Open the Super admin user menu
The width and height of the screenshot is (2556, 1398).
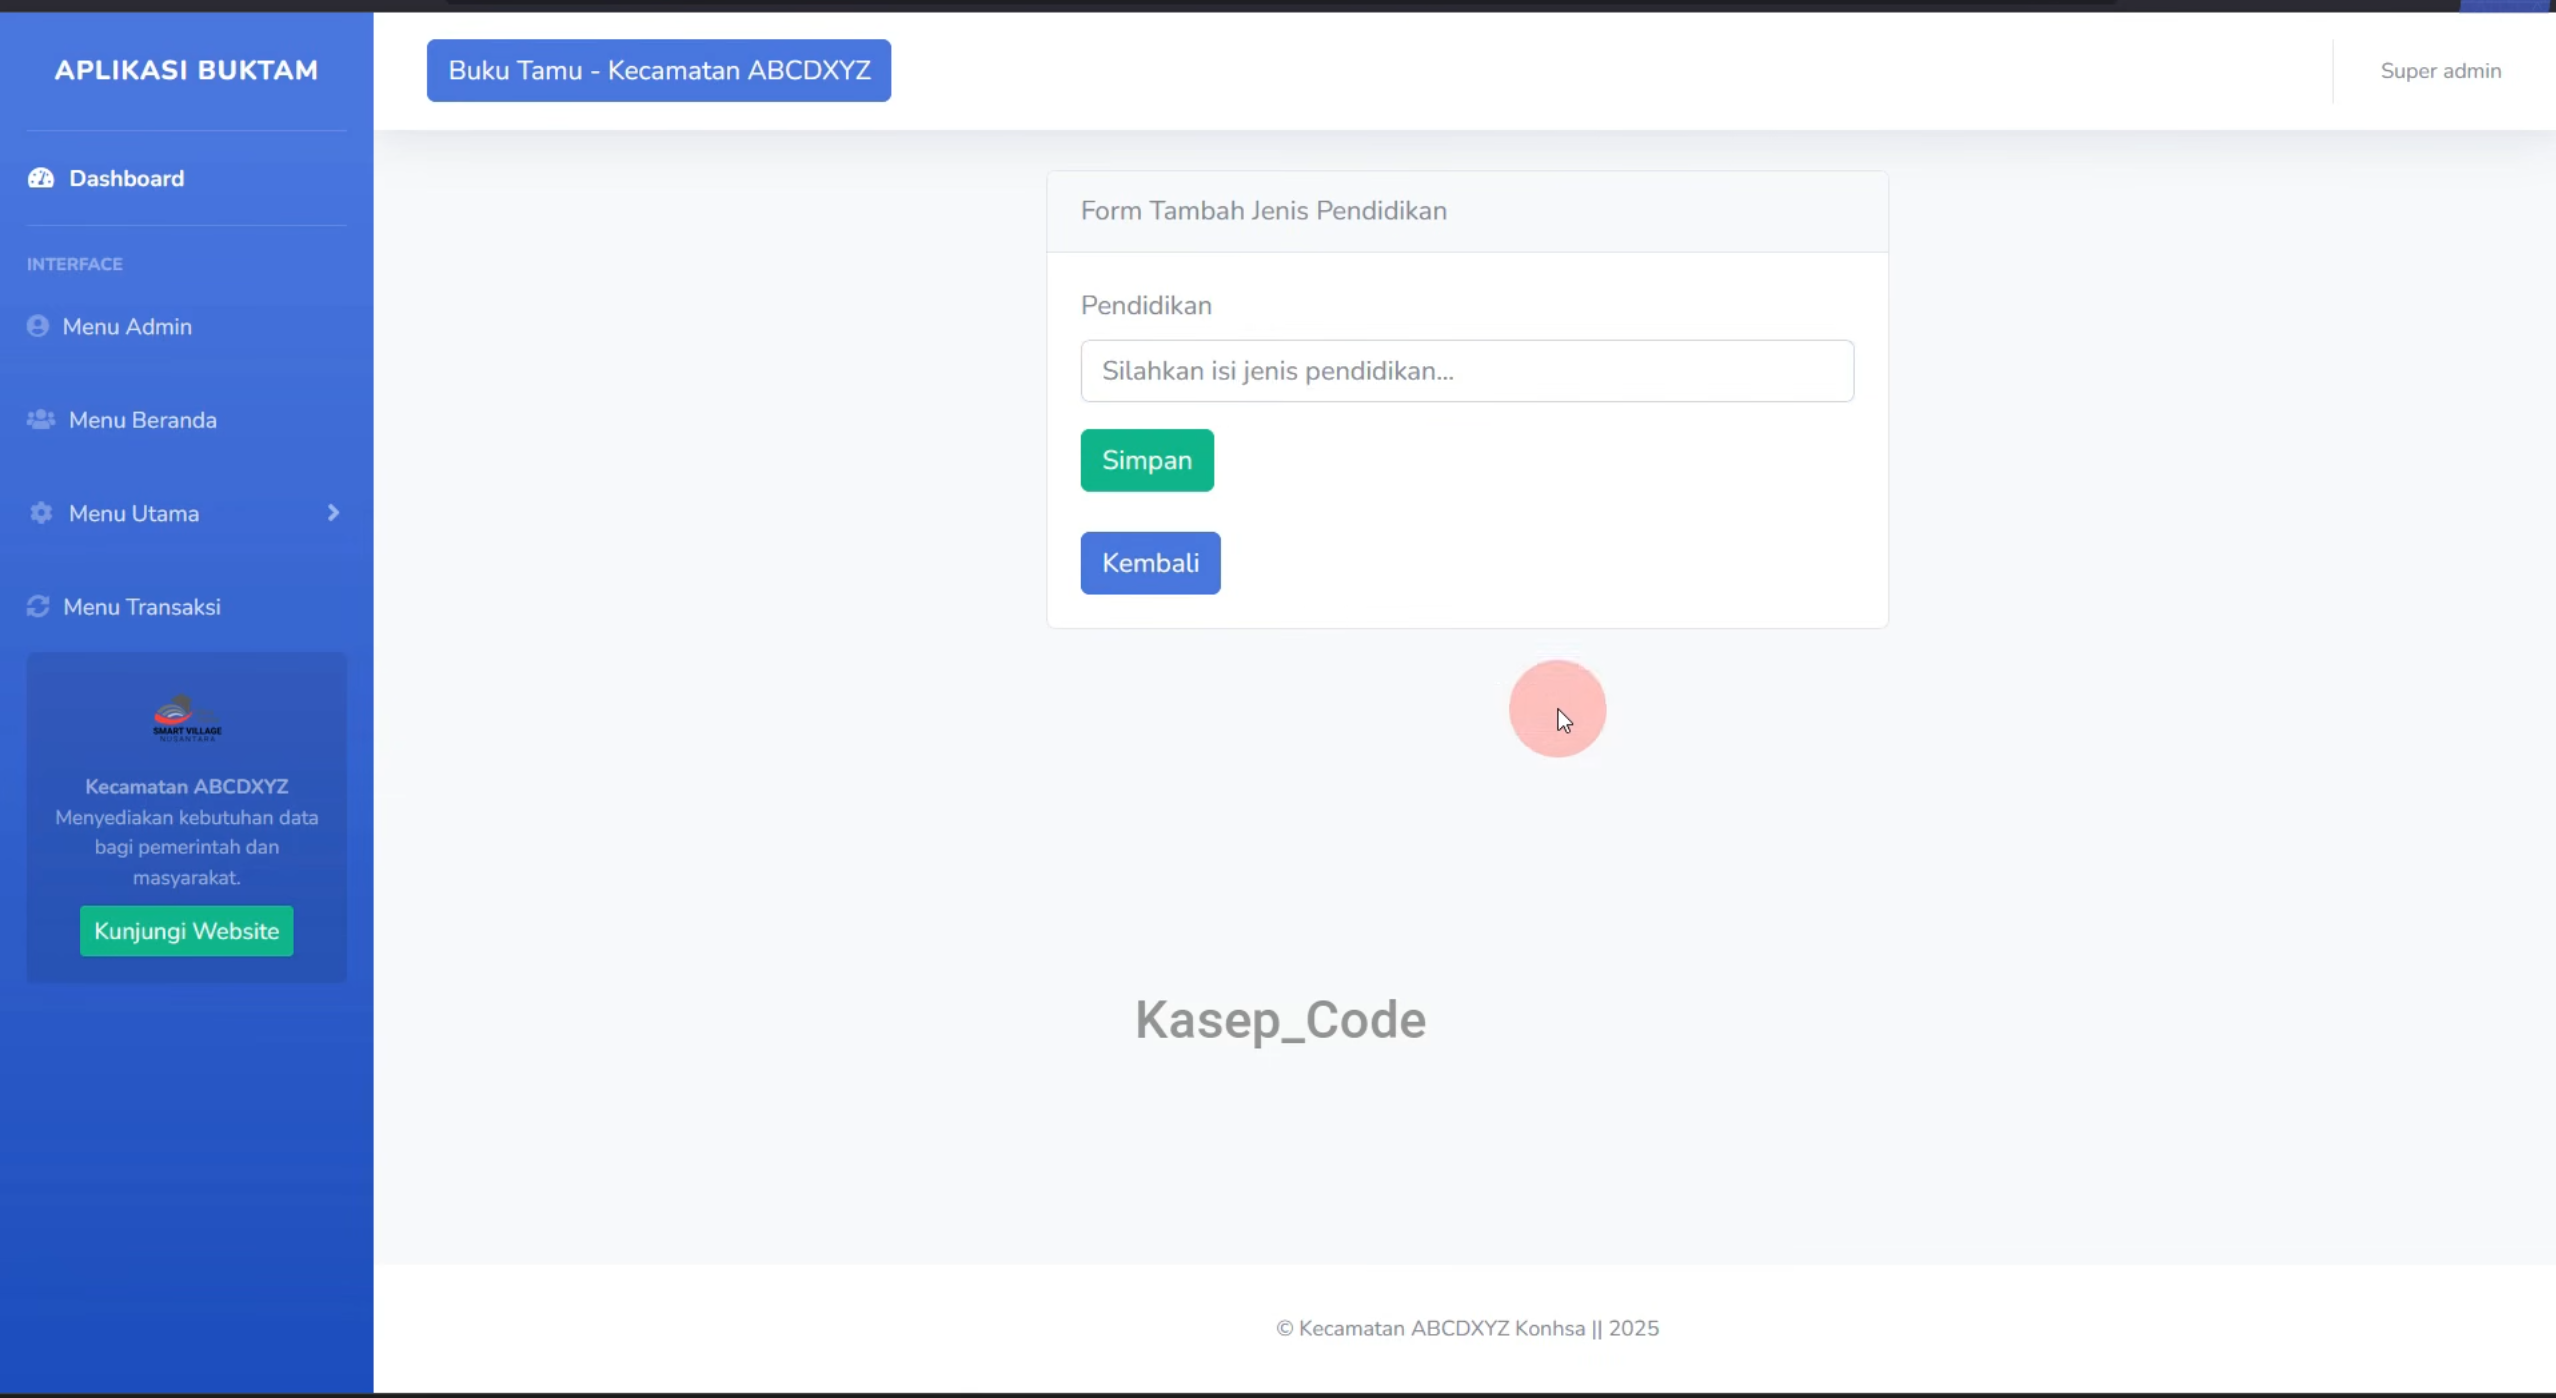tap(2441, 71)
